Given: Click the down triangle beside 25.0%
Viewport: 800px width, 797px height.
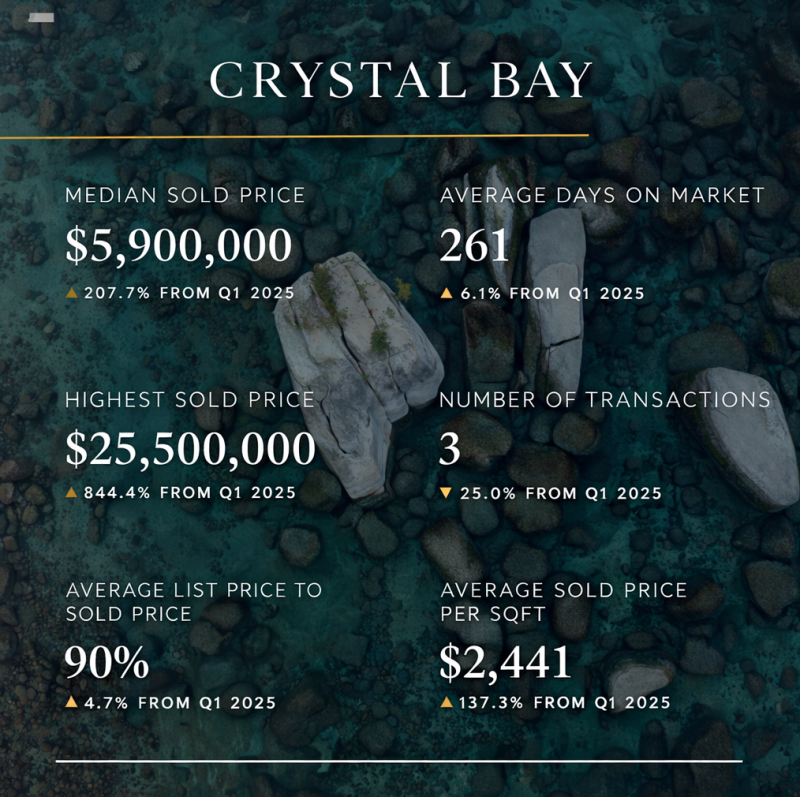Looking at the screenshot, I should (446, 493).
